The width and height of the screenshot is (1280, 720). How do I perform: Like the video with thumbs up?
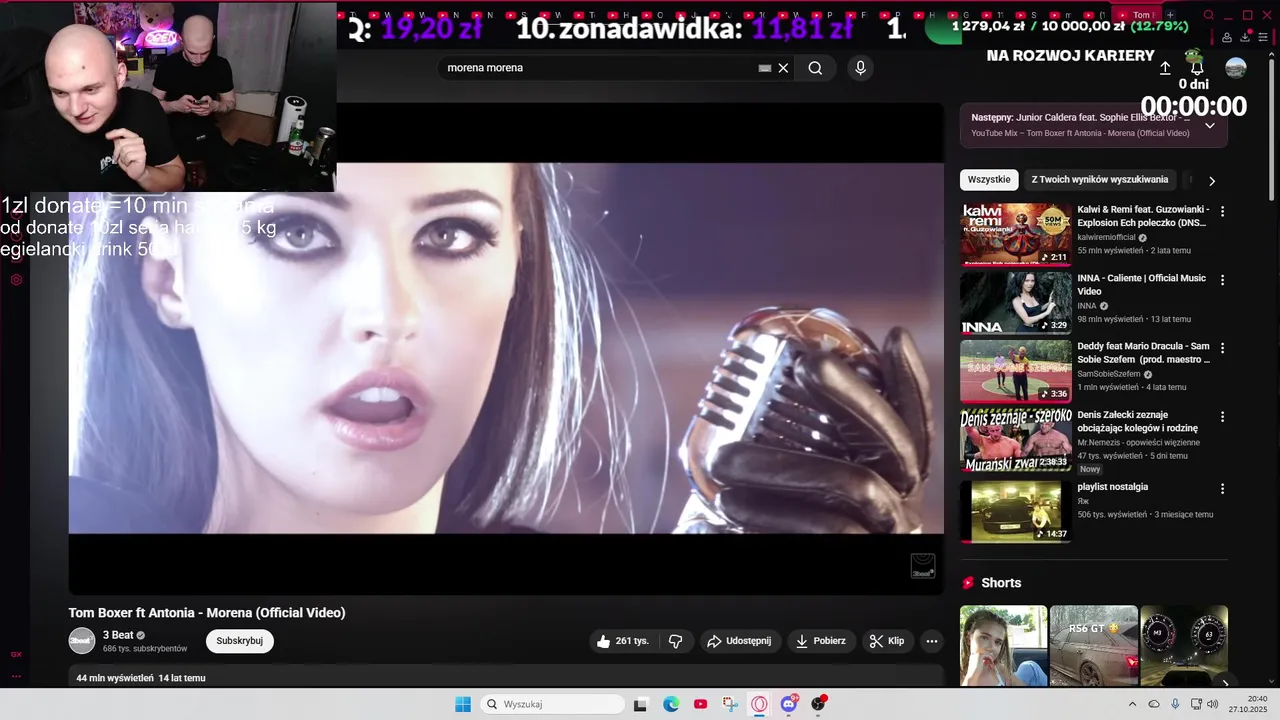[x=622, y=641]
